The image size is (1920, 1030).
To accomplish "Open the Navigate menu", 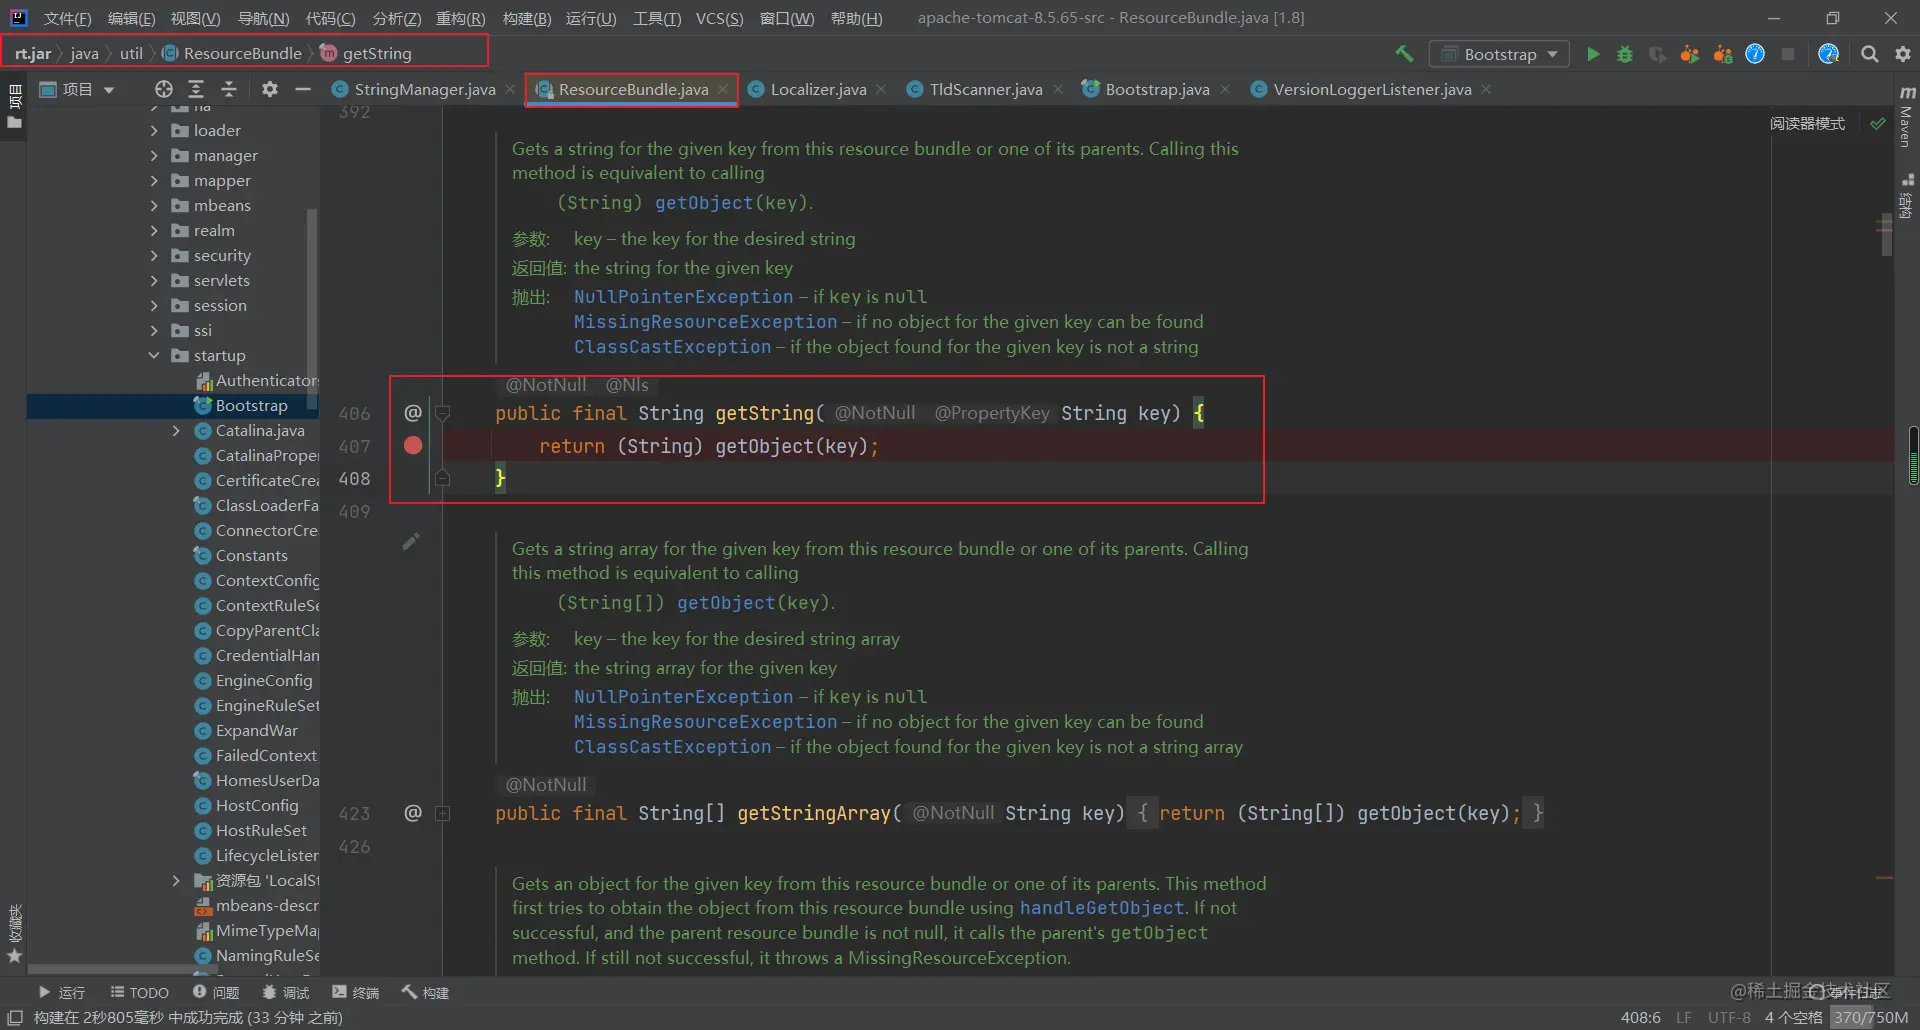I will coord(263,18).
